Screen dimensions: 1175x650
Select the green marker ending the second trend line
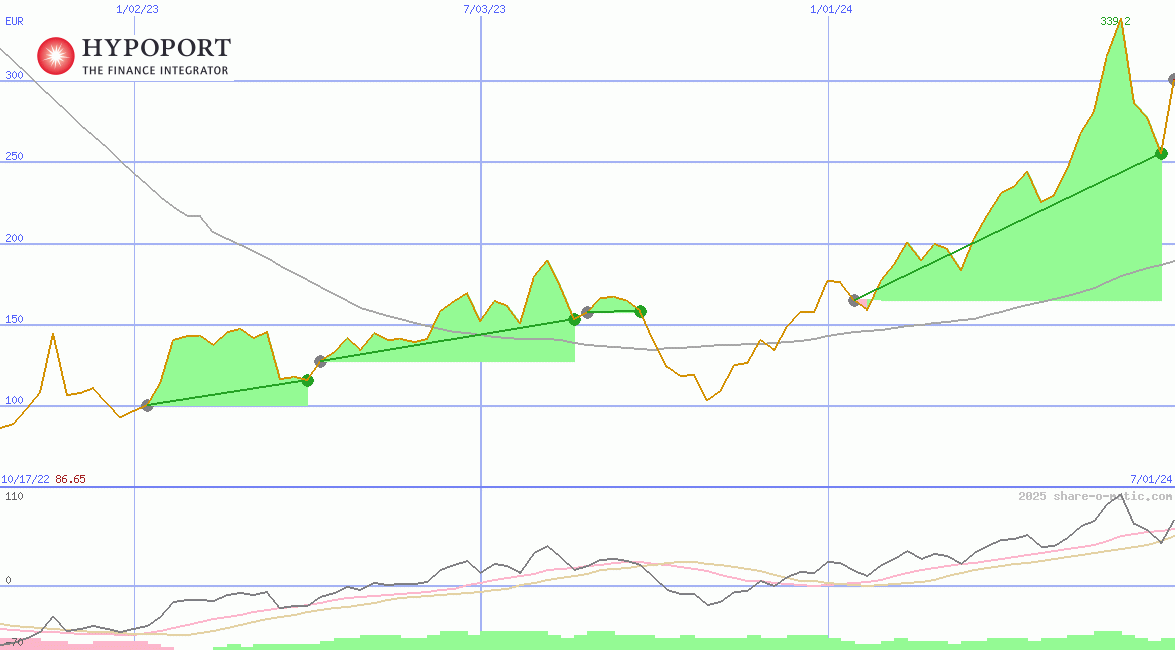(574, 319)
